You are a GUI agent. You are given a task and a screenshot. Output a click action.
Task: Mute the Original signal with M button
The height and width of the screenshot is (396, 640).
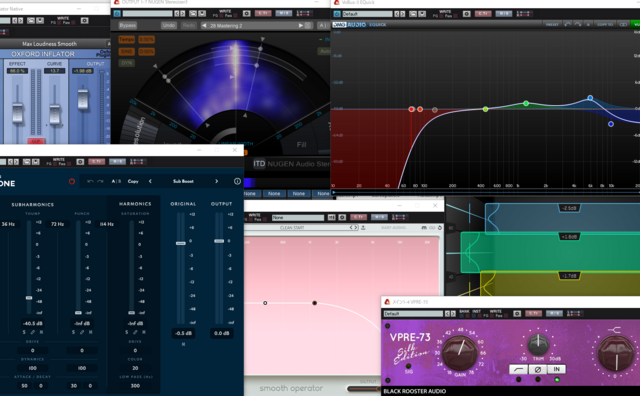coord(183,344)
